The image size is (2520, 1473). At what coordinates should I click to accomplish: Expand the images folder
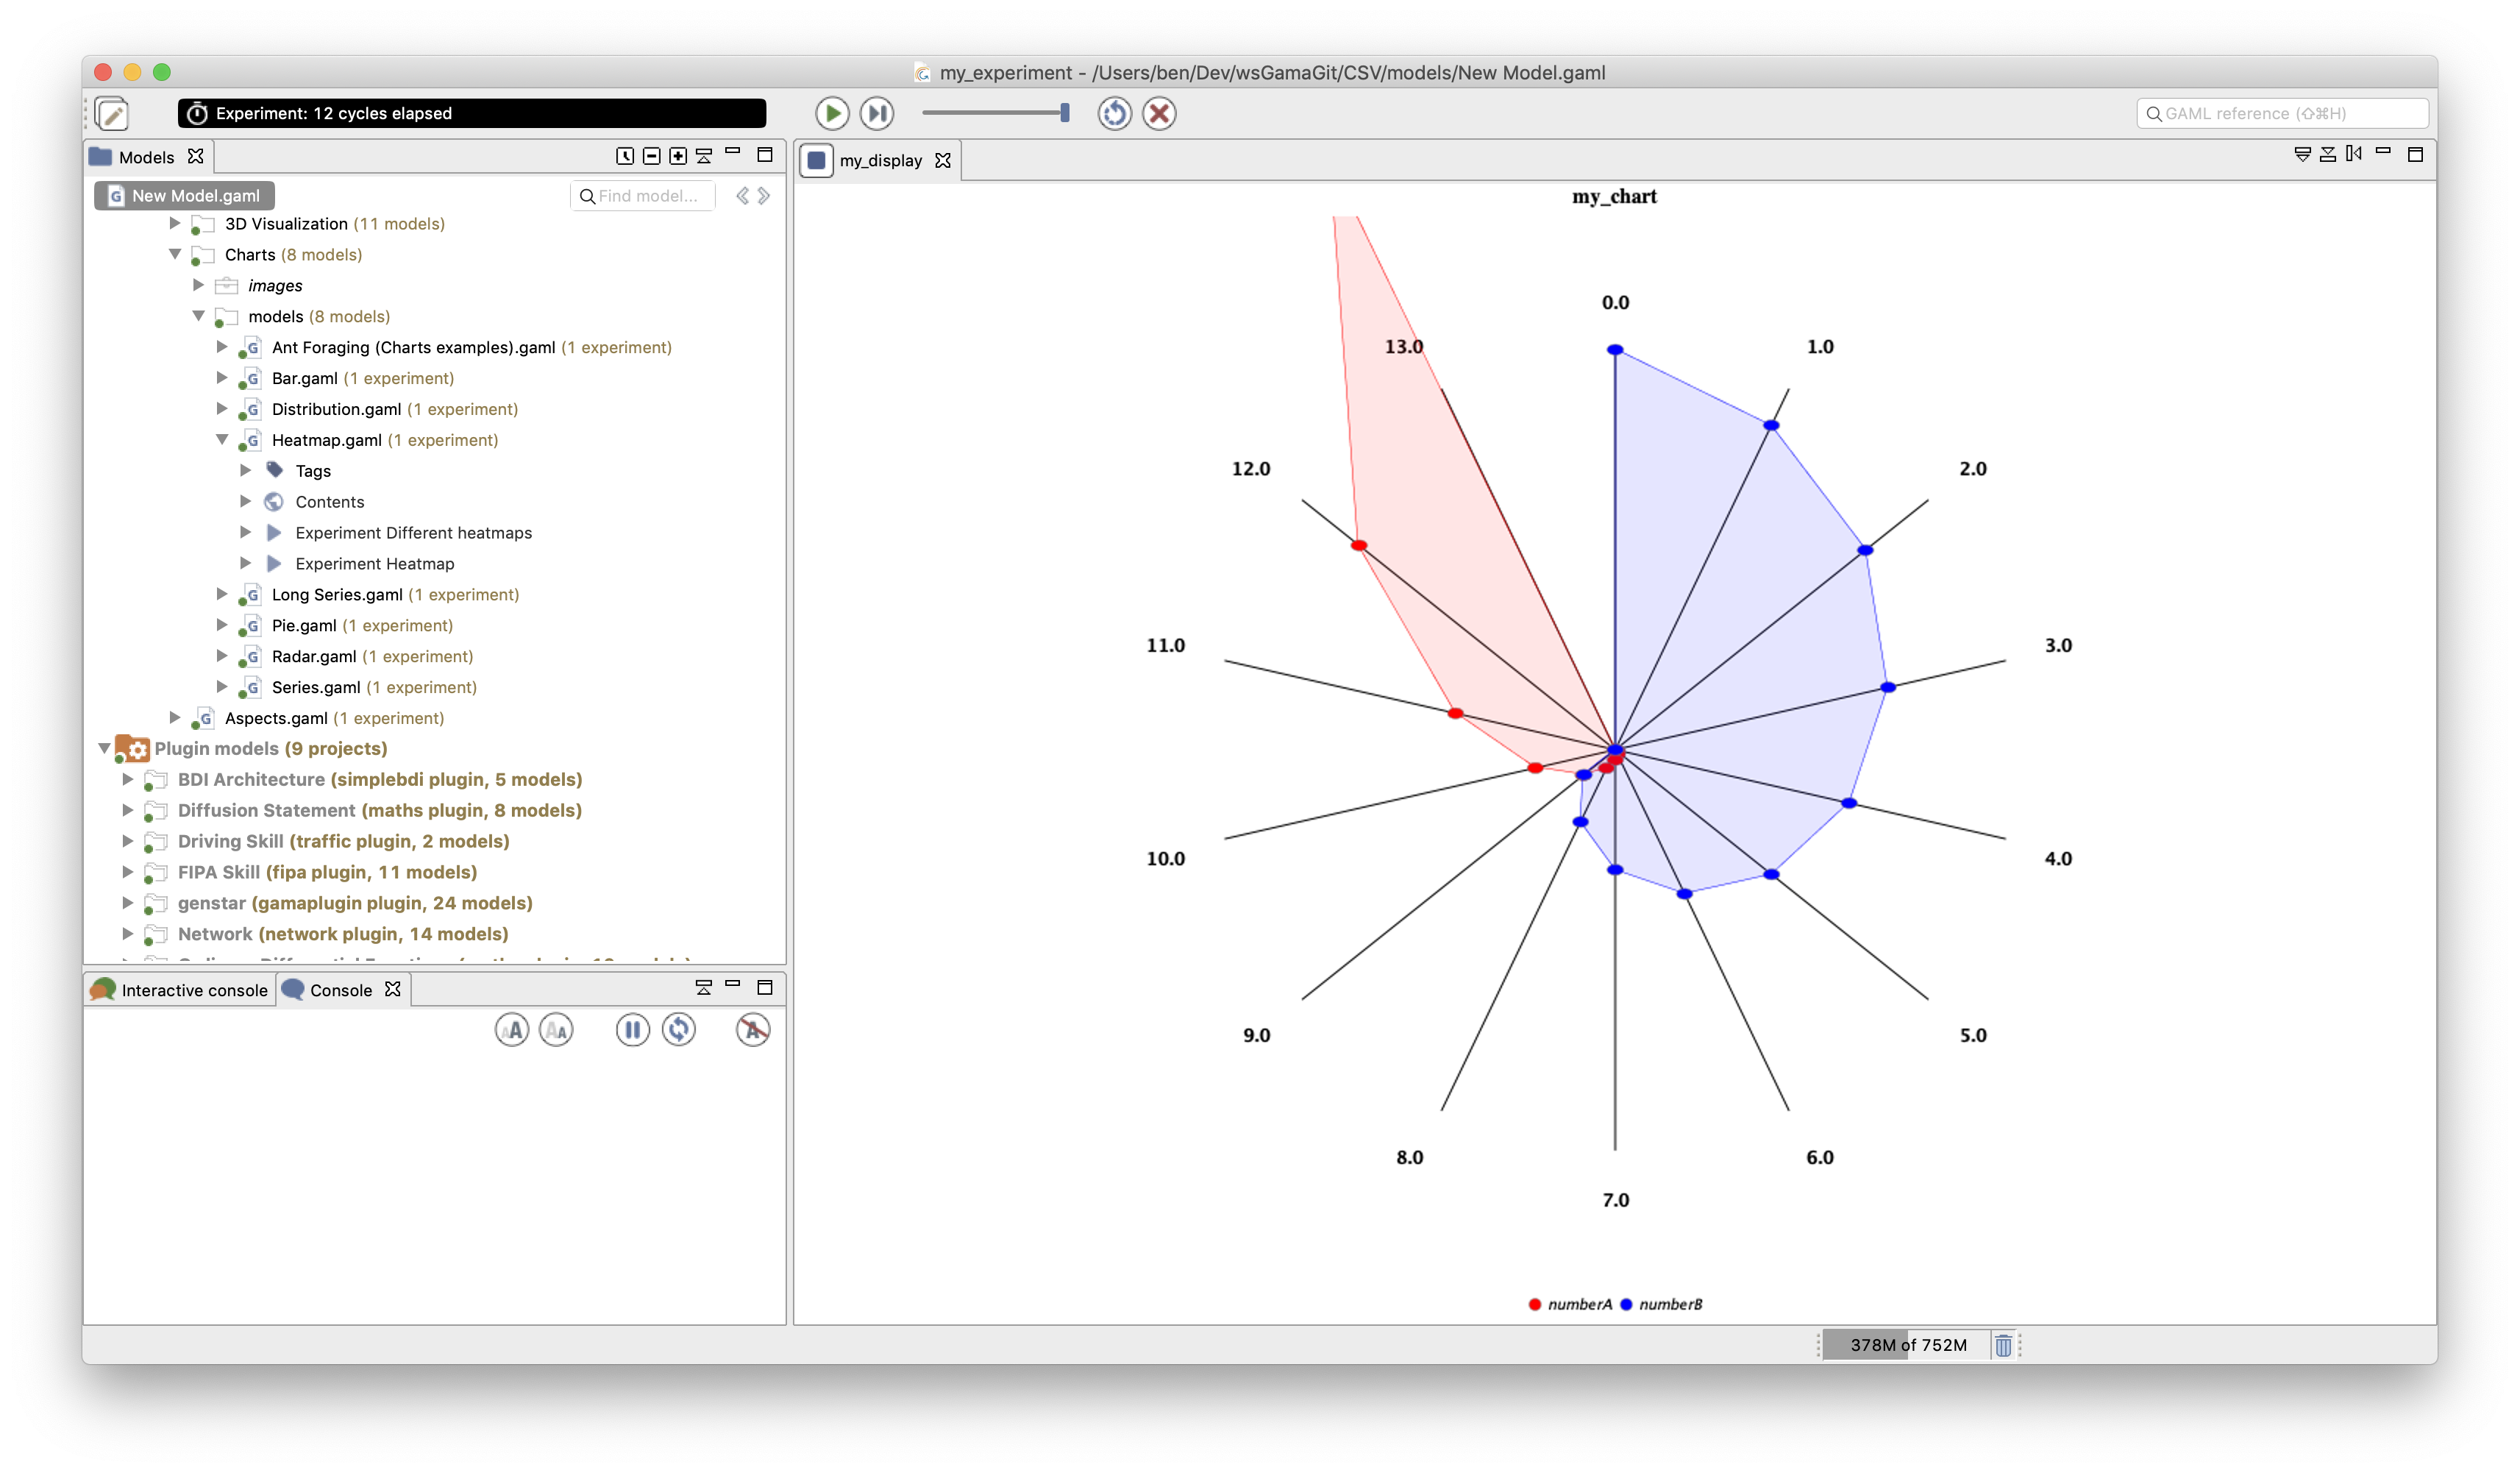tap(198, 286)
